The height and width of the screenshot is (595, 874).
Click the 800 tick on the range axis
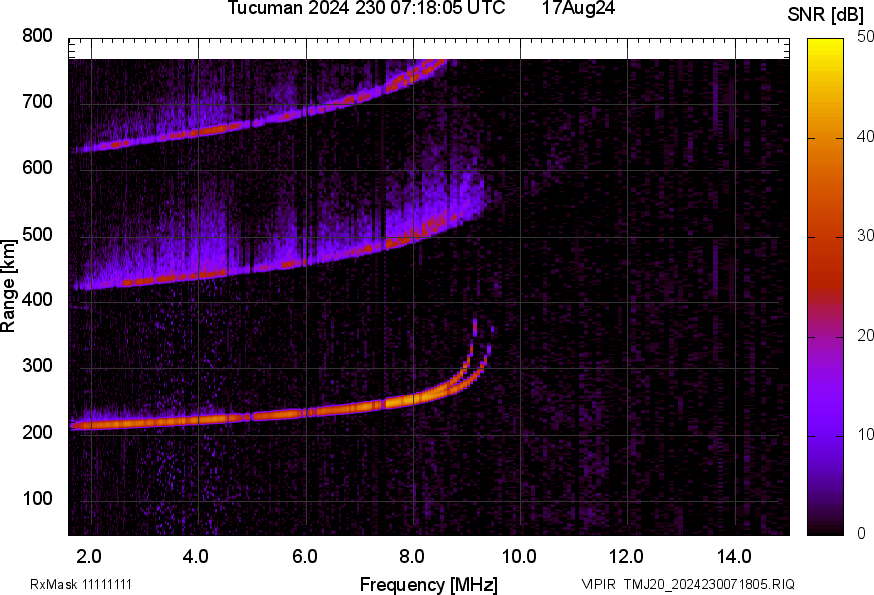pyautogui.click(x=37, y=36)
